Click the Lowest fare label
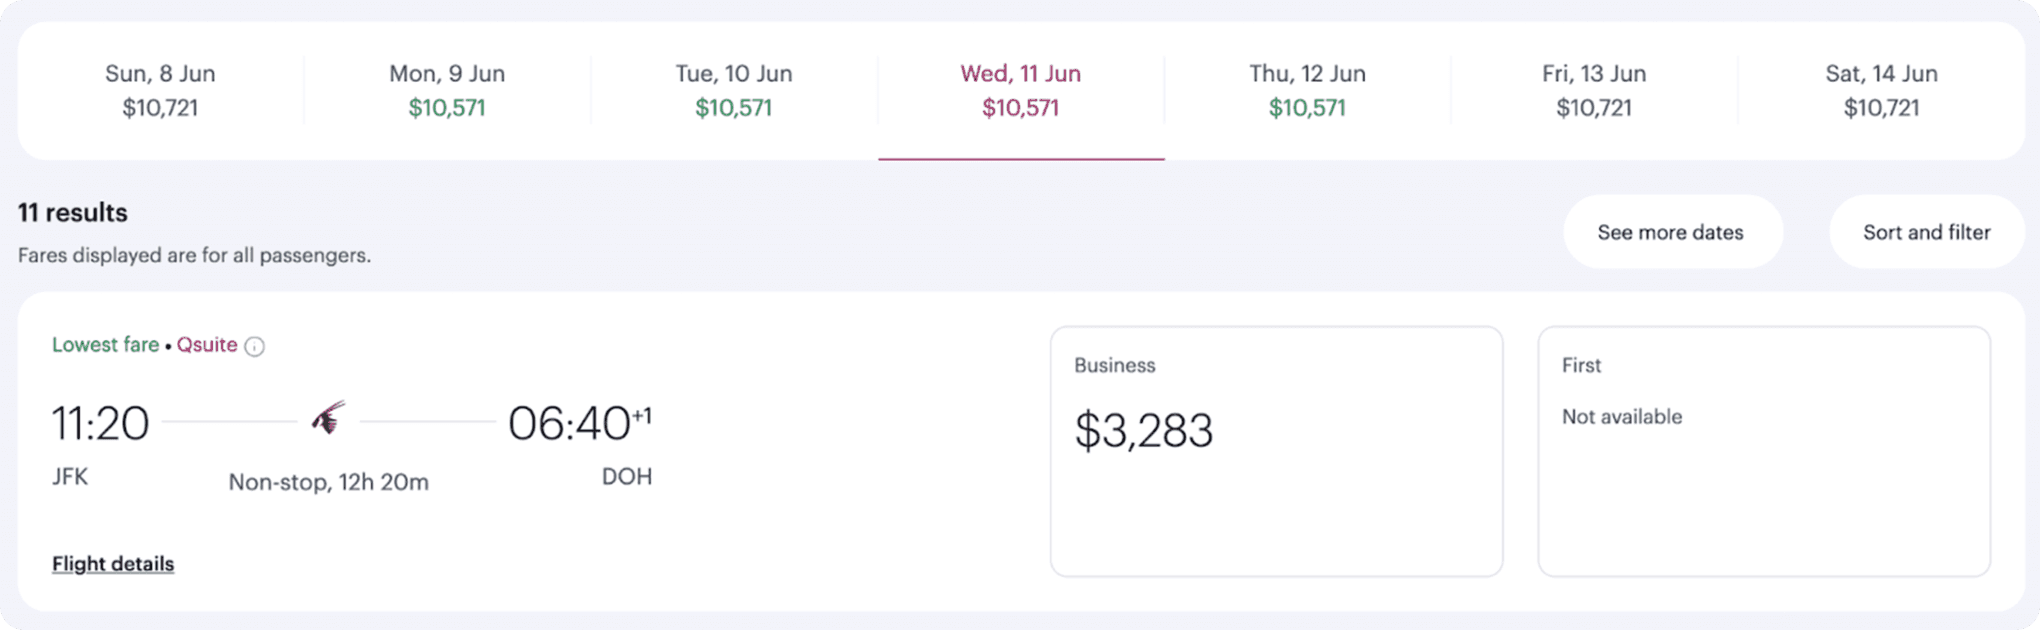Image resolution: width=2040 pixels, height=630 pixels. pyautogui.click(x=105, y=345)
